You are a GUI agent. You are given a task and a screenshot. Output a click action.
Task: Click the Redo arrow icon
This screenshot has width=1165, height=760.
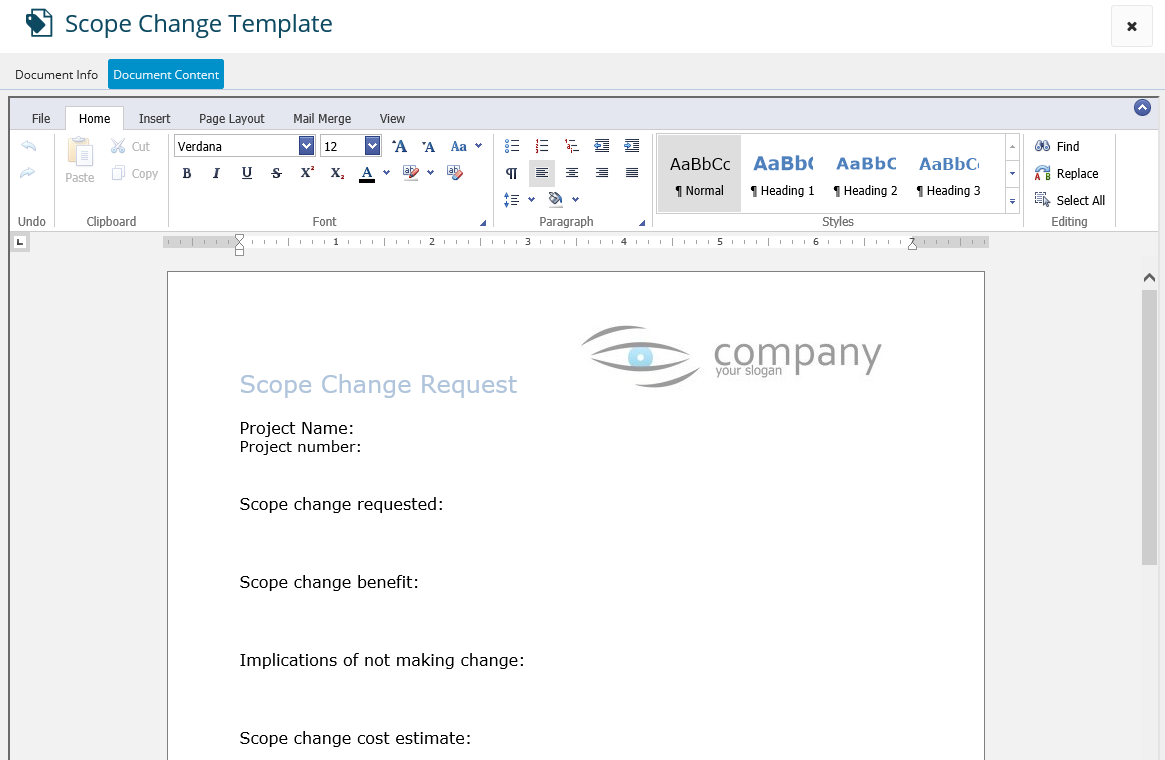(x=28, y=172)
